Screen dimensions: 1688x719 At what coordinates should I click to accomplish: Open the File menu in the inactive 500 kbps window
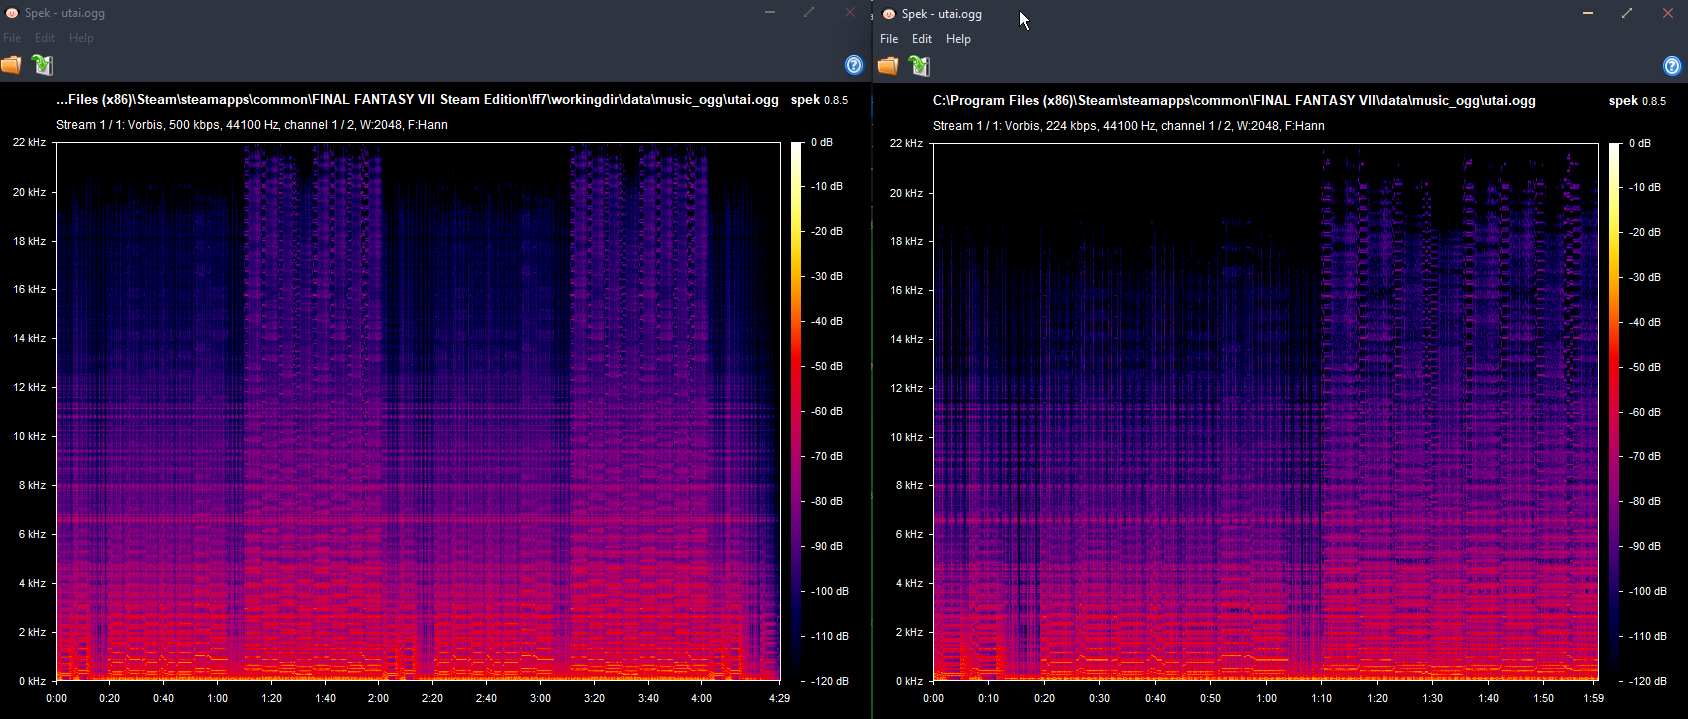click(x=12, y=38)
